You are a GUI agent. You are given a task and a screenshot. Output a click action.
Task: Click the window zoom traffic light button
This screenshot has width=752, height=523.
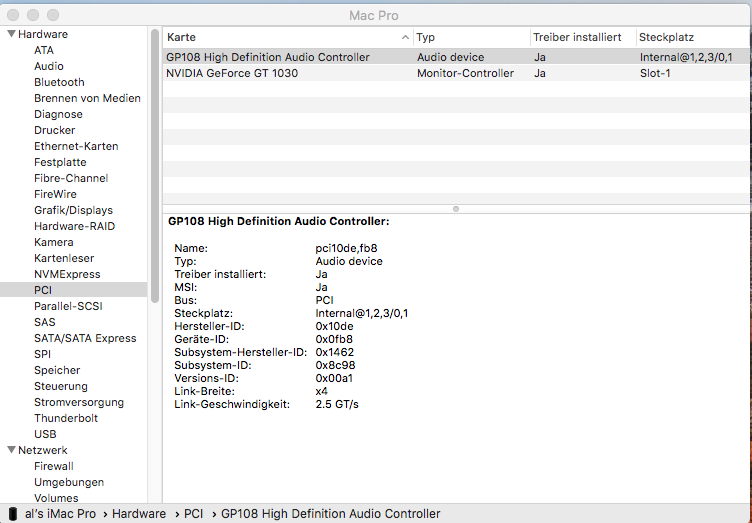click(x=53, y=15)
